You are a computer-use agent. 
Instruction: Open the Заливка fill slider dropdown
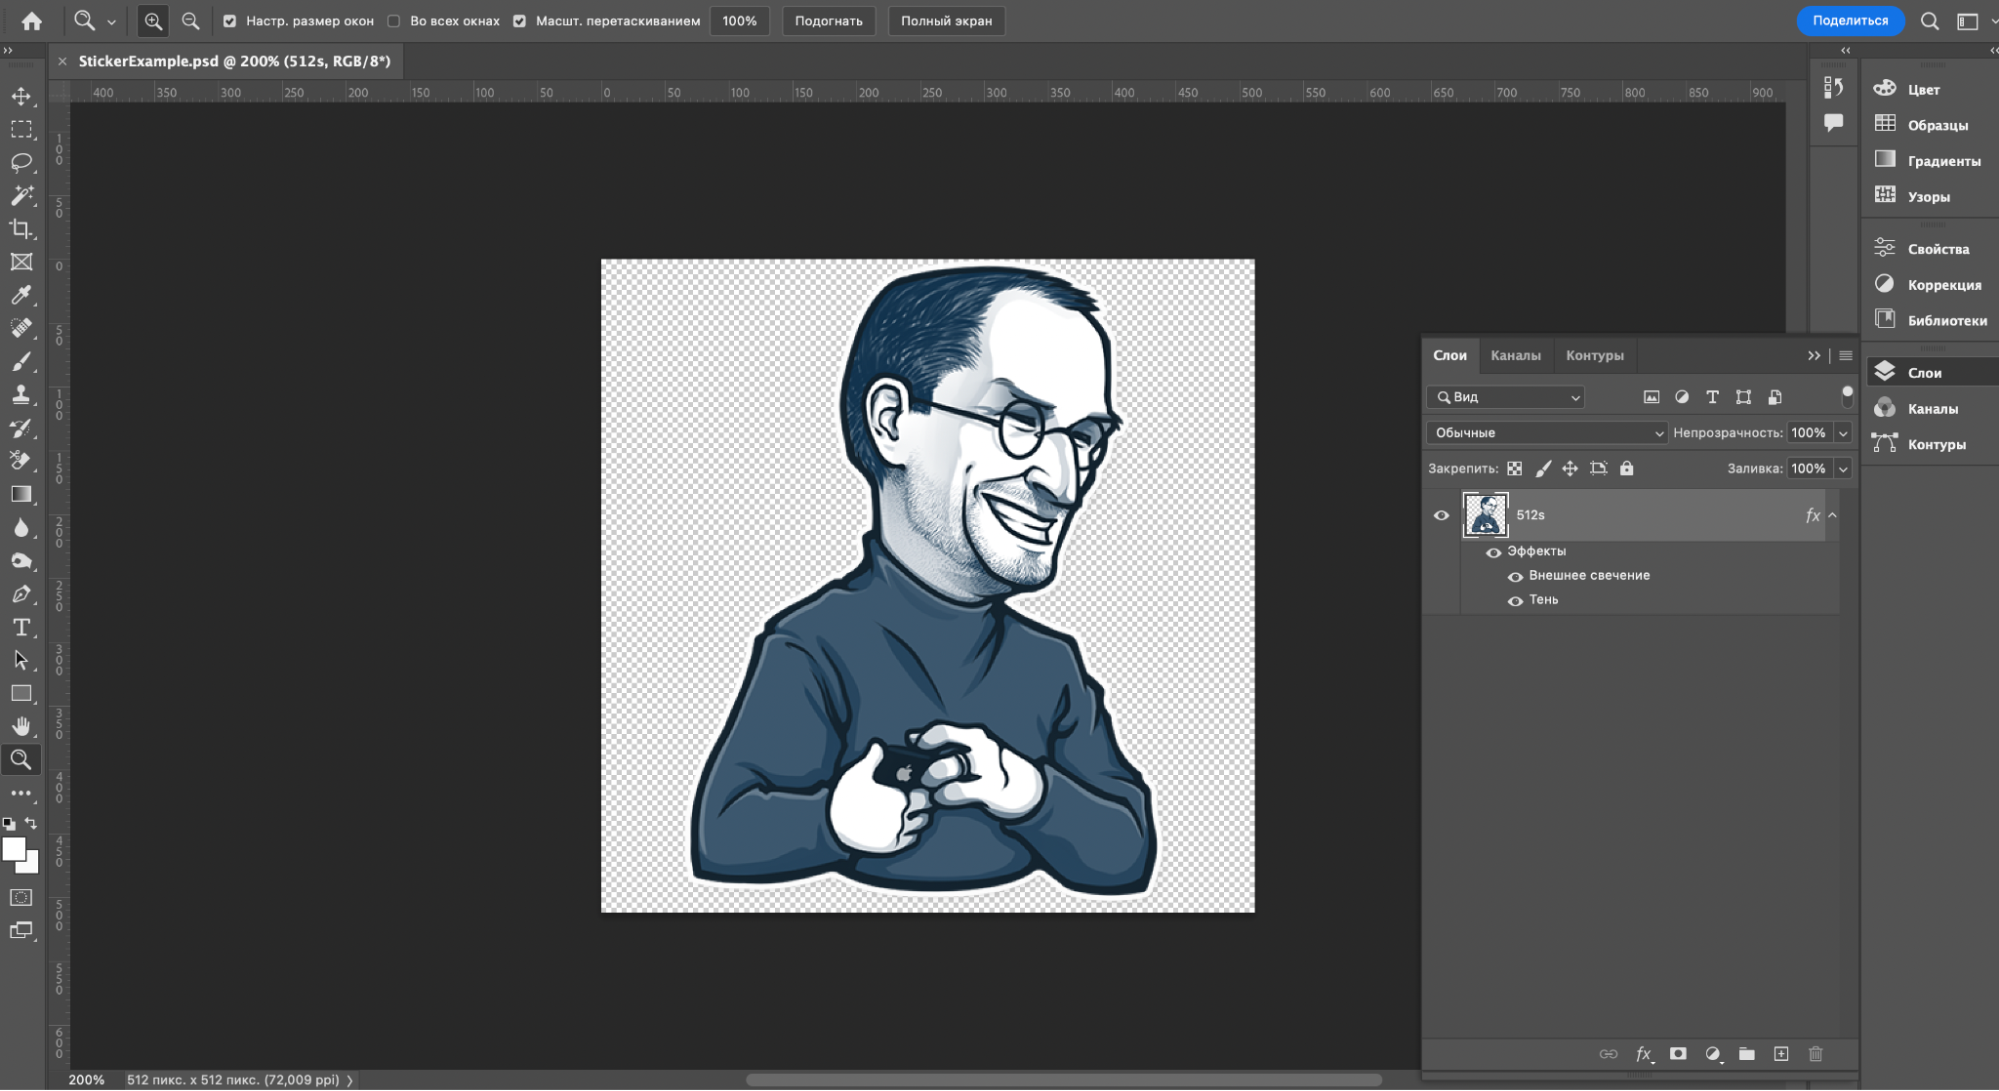point(1842,468)
